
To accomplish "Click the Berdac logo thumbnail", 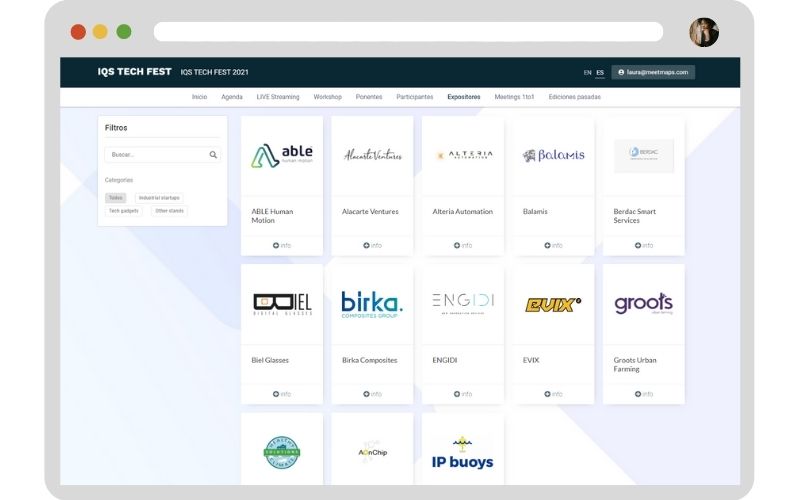I will point(644,156).
